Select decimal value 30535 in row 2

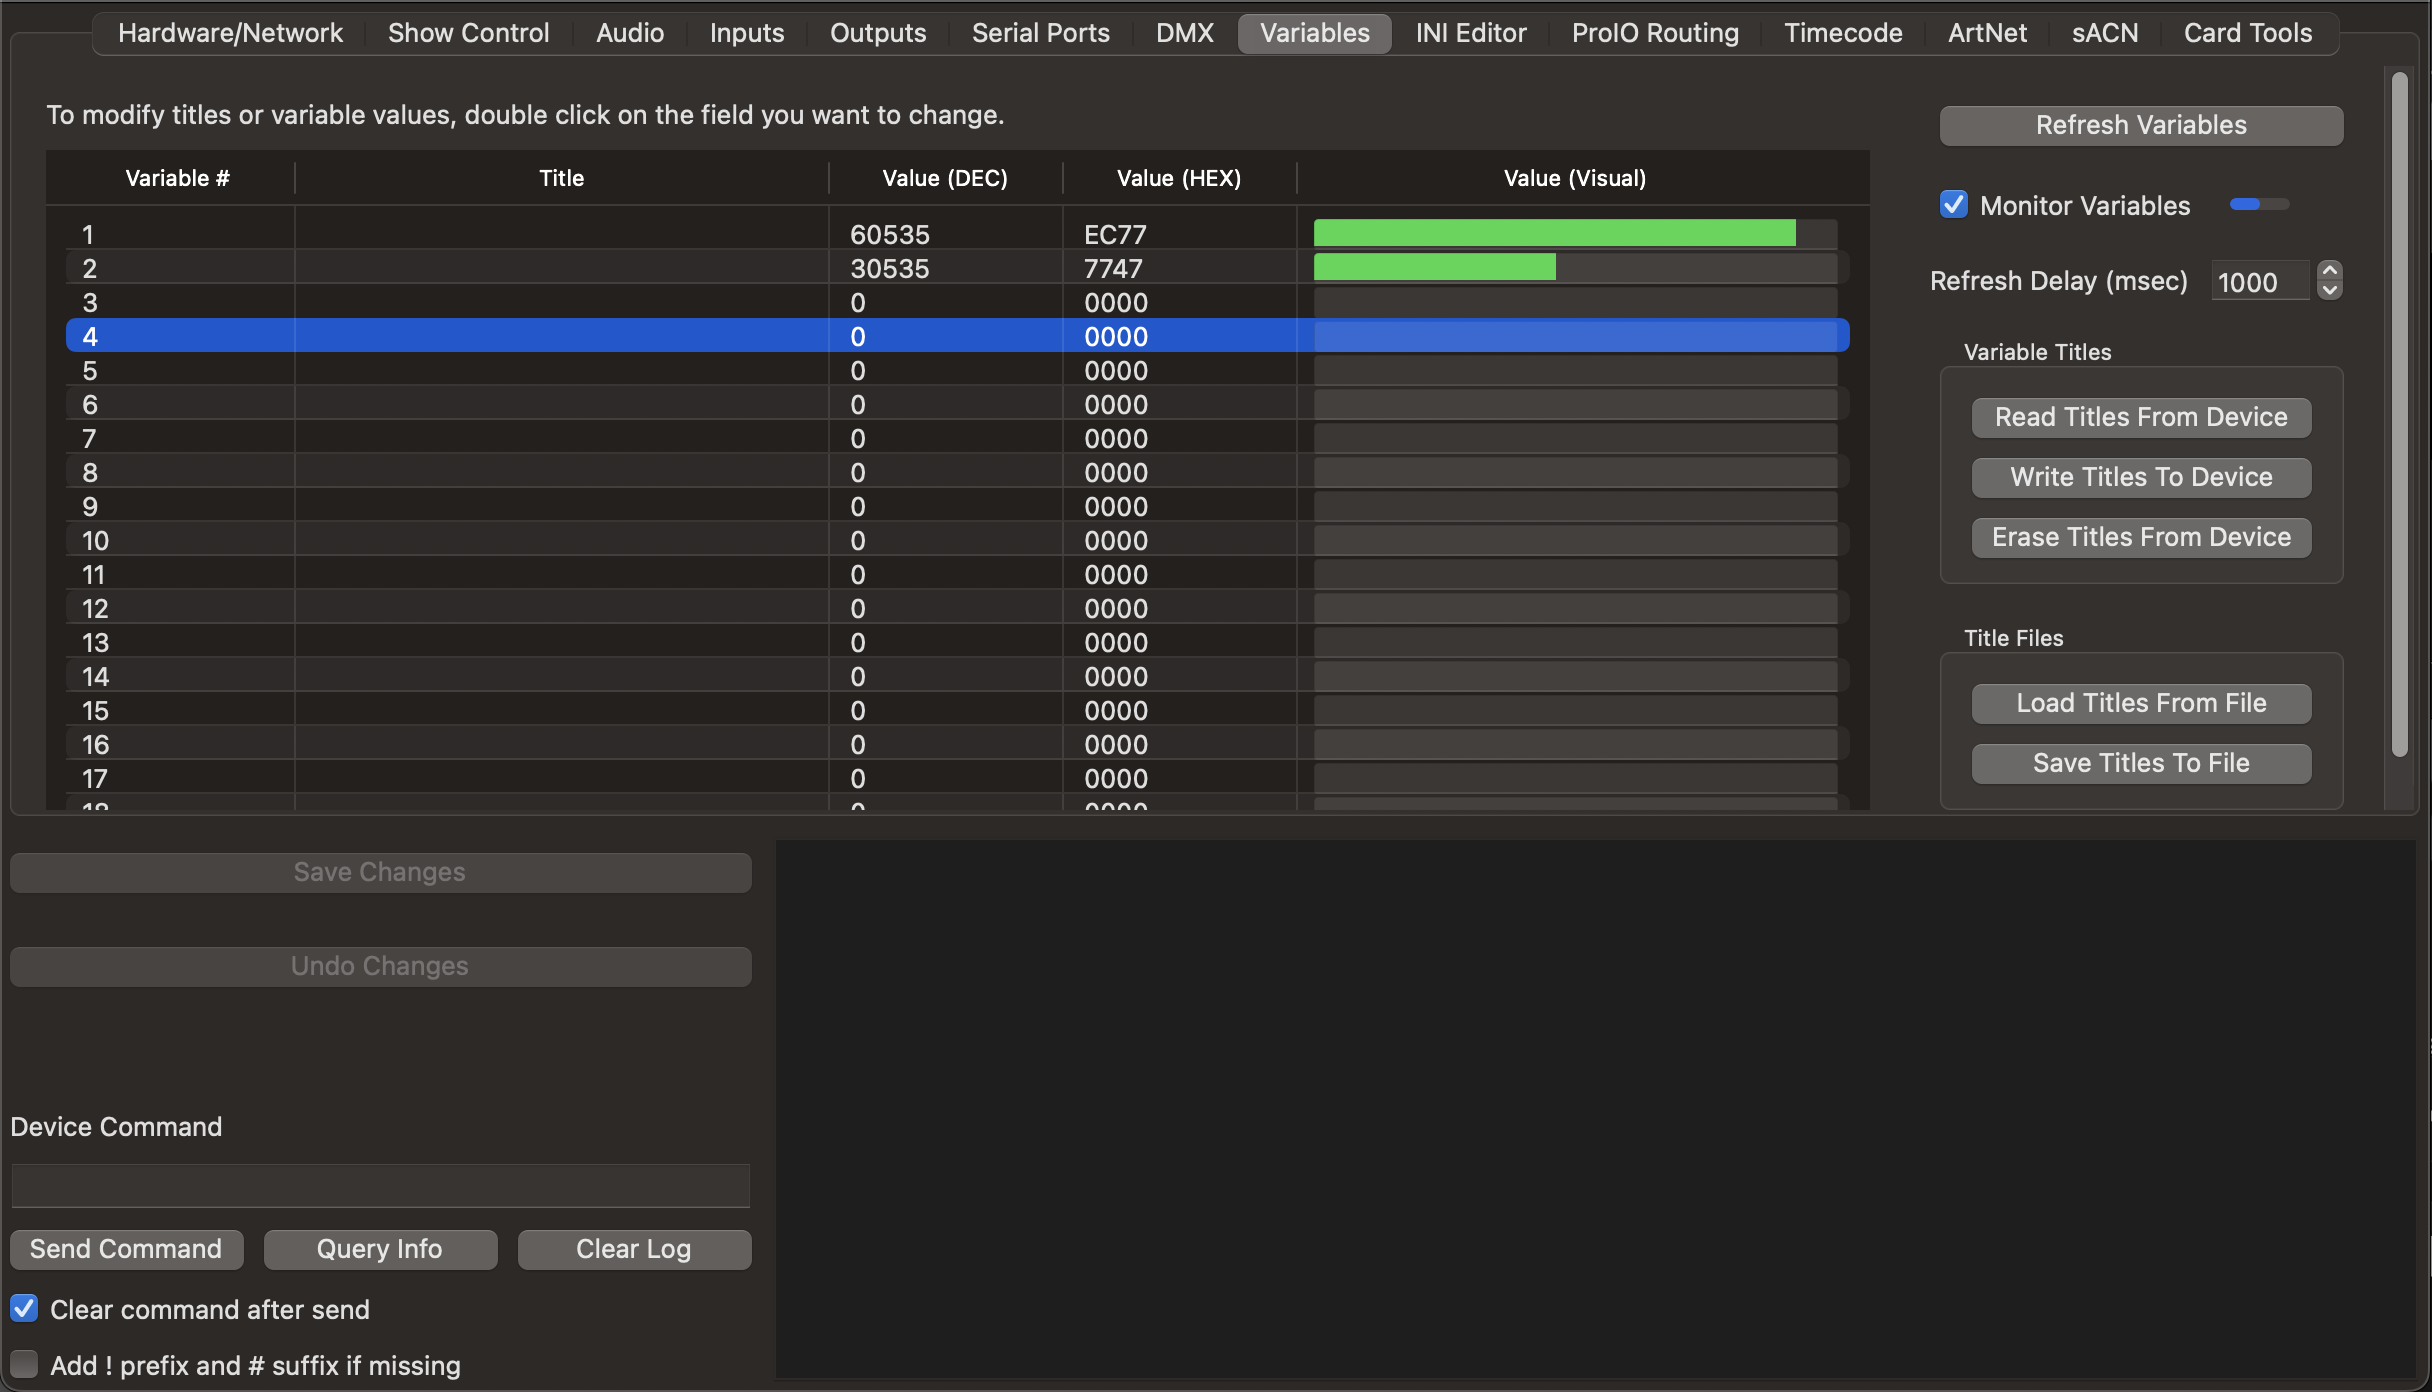tap(890, 268)
